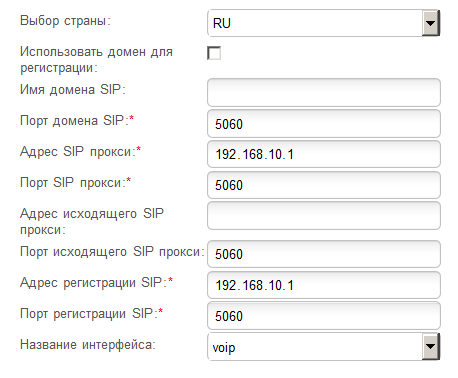458x378 pixels.
Task: Click the 'Использовать домен для регистрации' label text
Action: point(96,60)
